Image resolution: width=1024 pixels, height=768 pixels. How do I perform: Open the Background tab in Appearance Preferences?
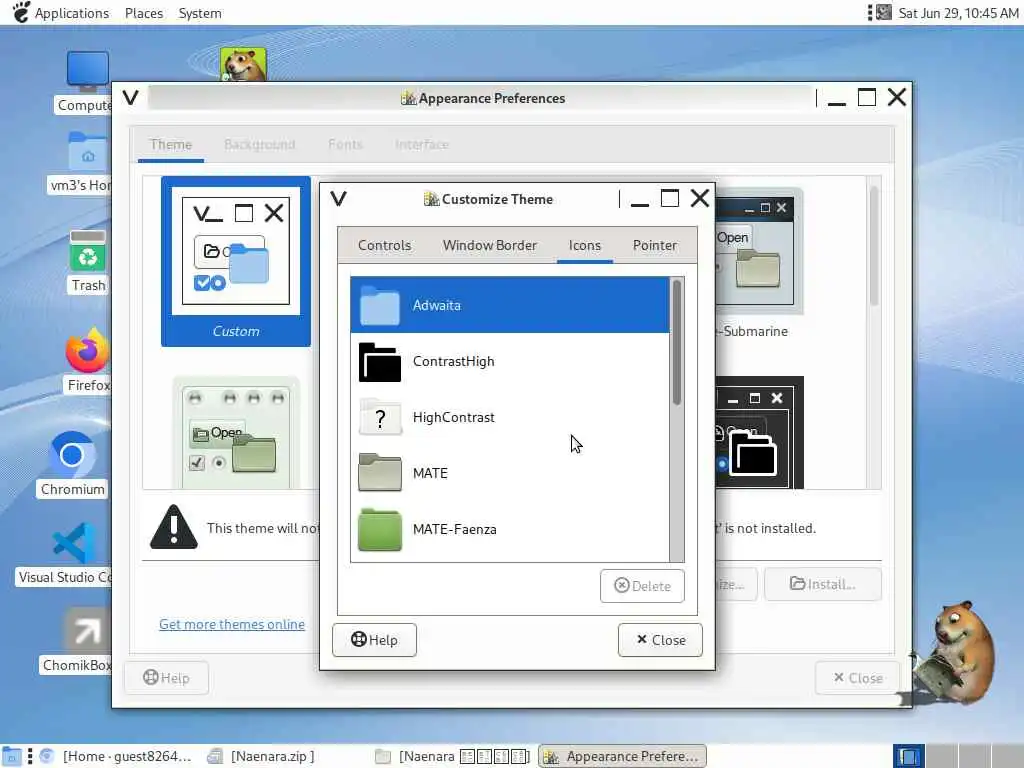click(259, 144)
